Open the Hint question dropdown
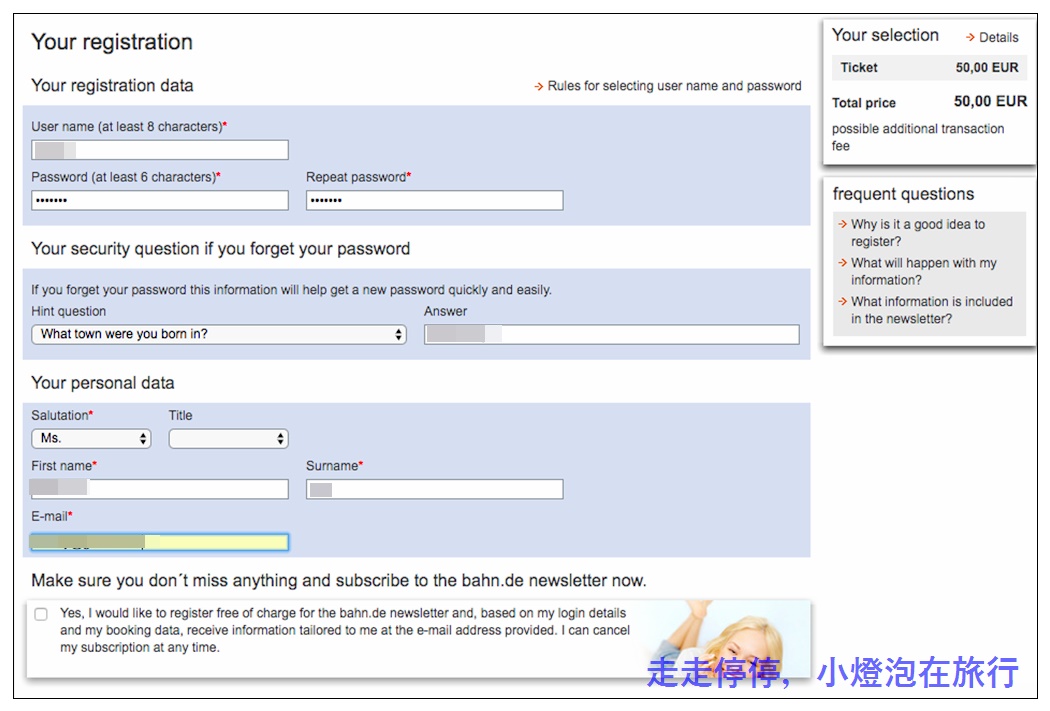 tap(219, 334)
